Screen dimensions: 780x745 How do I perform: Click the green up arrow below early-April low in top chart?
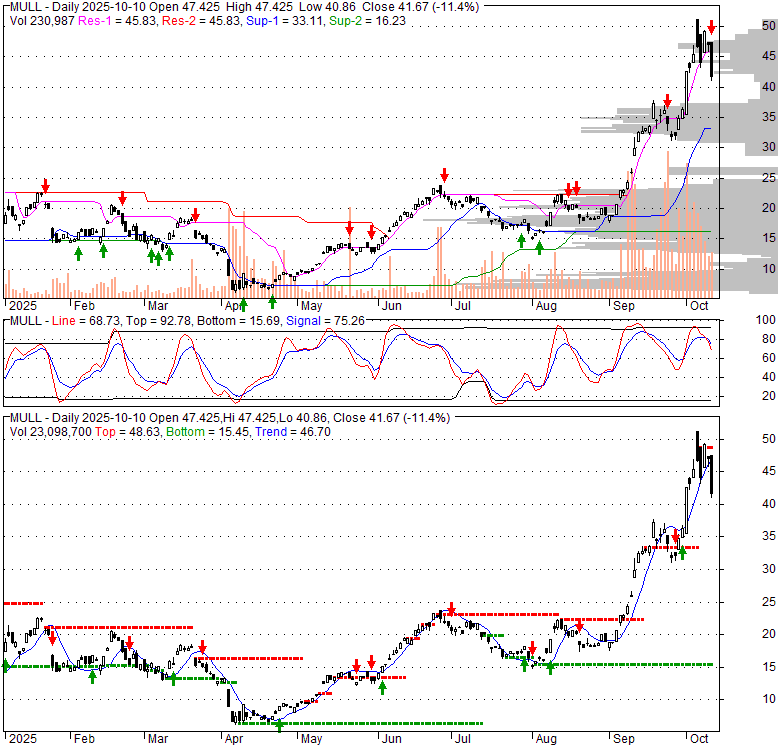click(242, 305)
